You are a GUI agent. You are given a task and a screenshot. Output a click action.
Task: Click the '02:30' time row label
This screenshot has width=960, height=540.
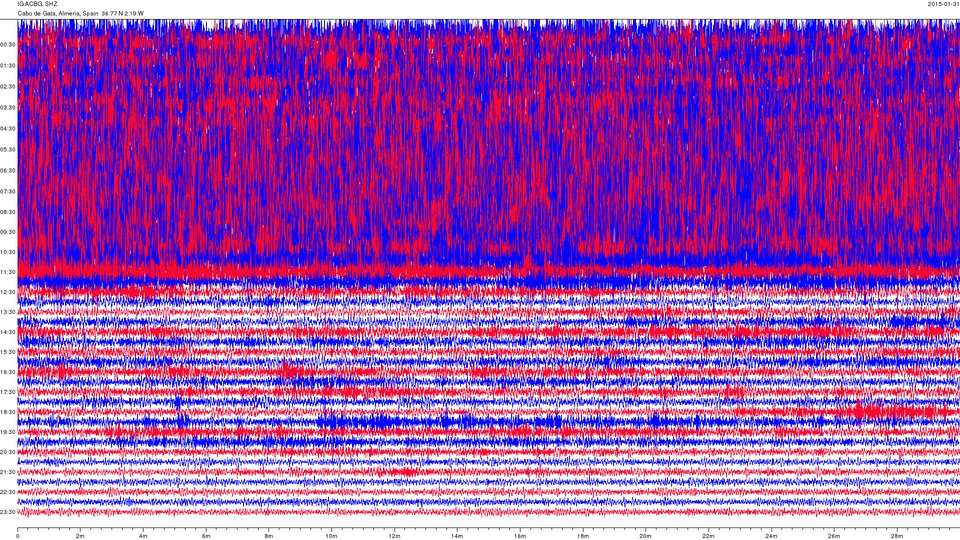point(8,86)
